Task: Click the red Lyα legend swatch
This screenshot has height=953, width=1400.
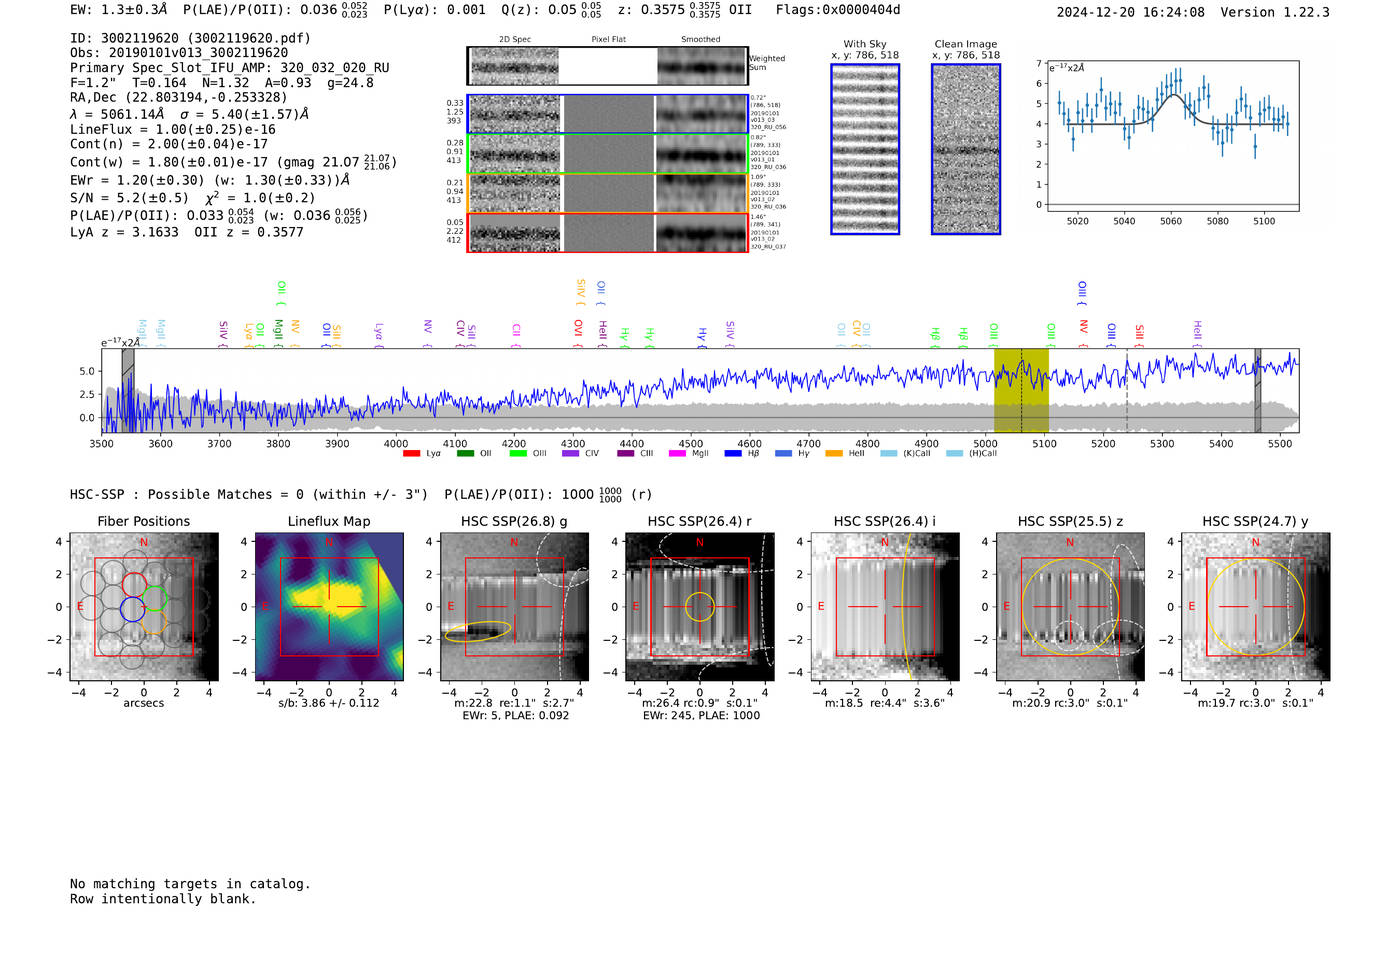Action: 411,453
